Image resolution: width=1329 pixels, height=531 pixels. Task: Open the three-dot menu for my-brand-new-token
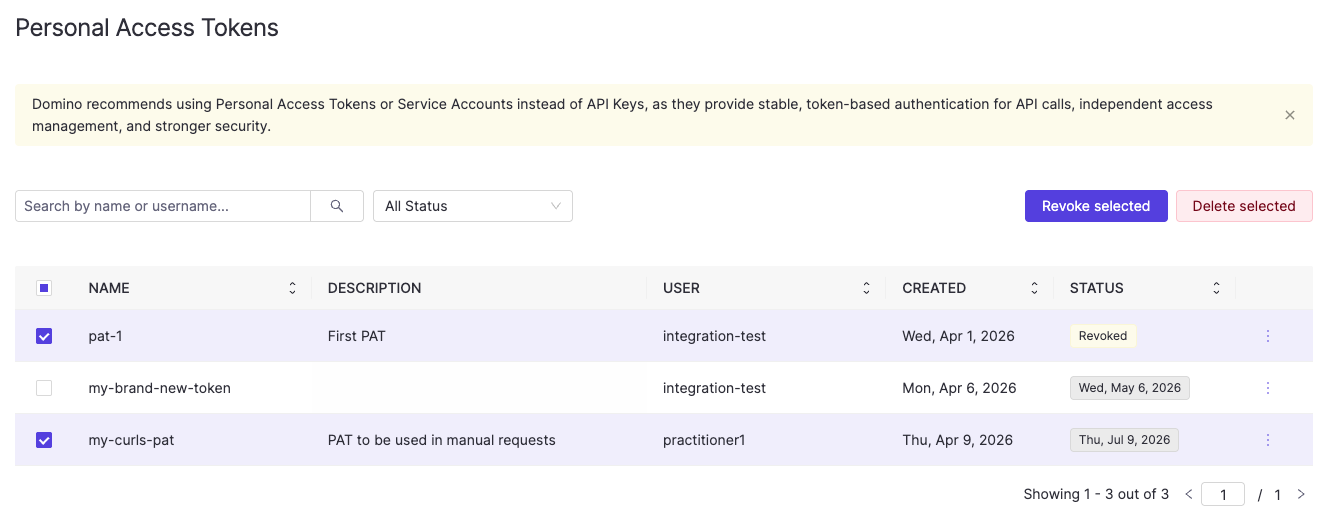1268,388
